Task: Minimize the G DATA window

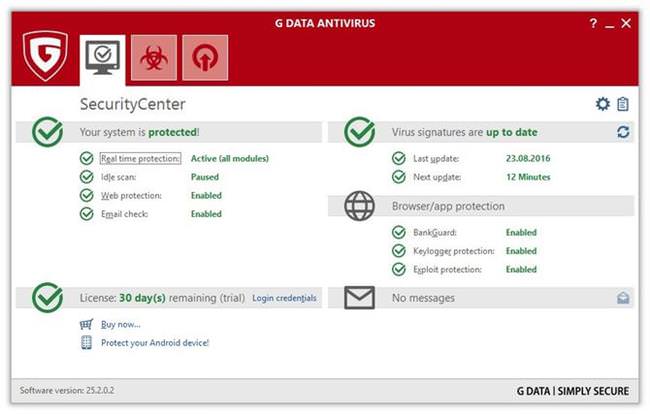Action: click(x=609, y=24)
